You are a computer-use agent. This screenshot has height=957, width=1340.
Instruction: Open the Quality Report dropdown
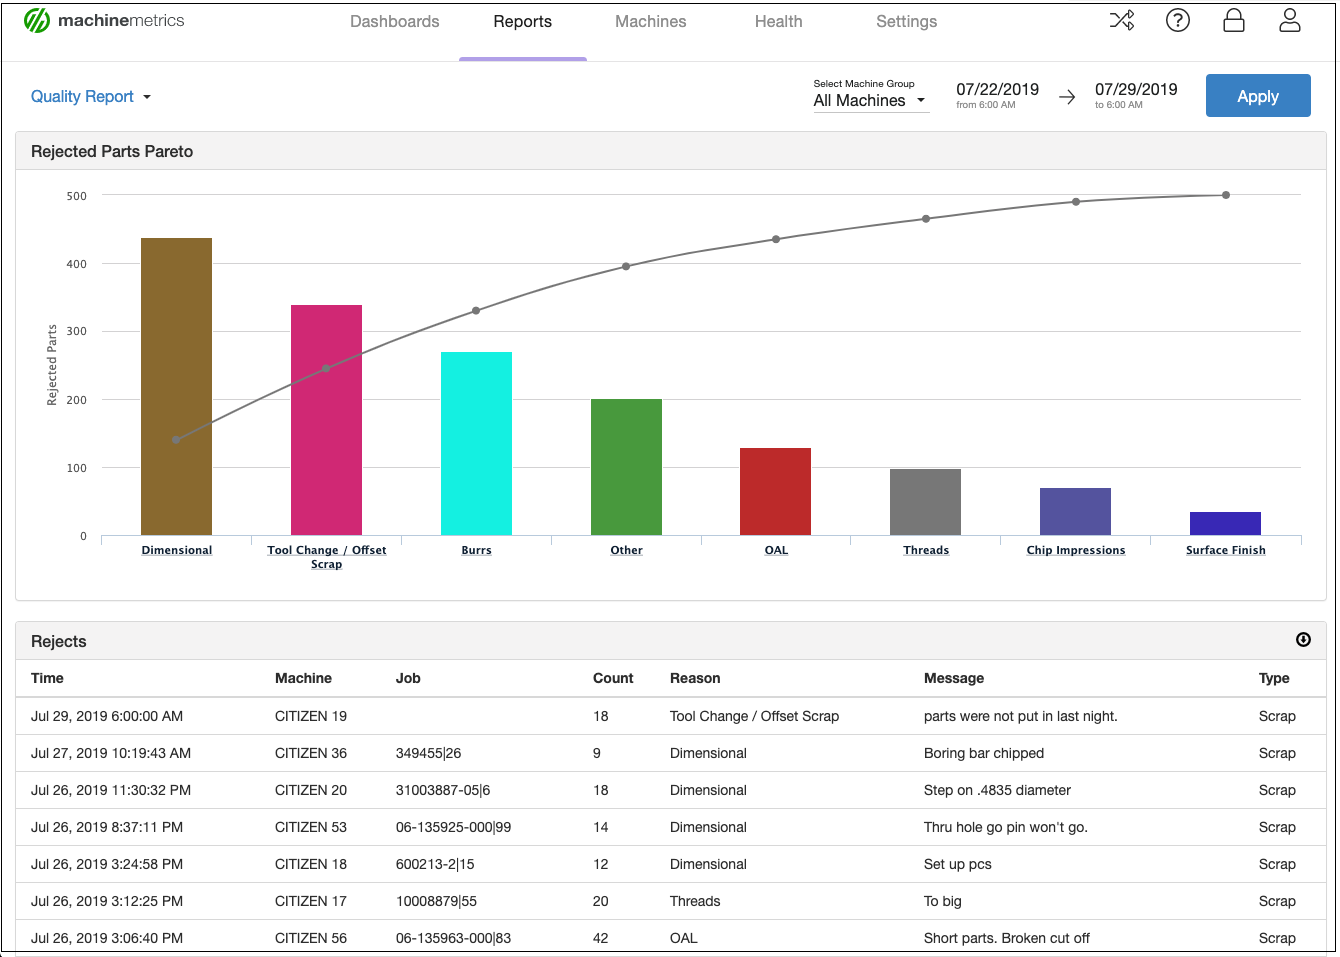tap(90, 96)
